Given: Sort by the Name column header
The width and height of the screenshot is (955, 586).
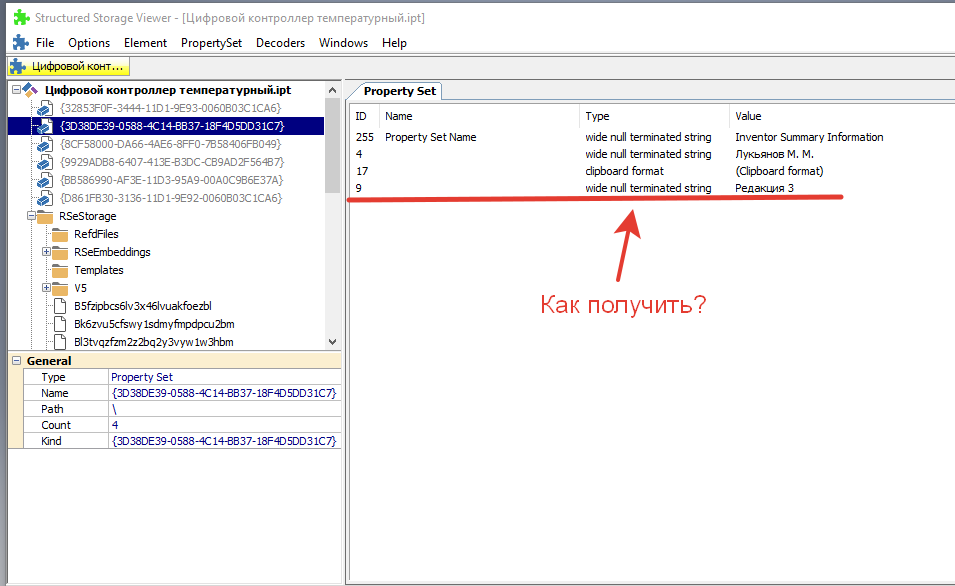Looking at the screenshot, I should point(479,116).
